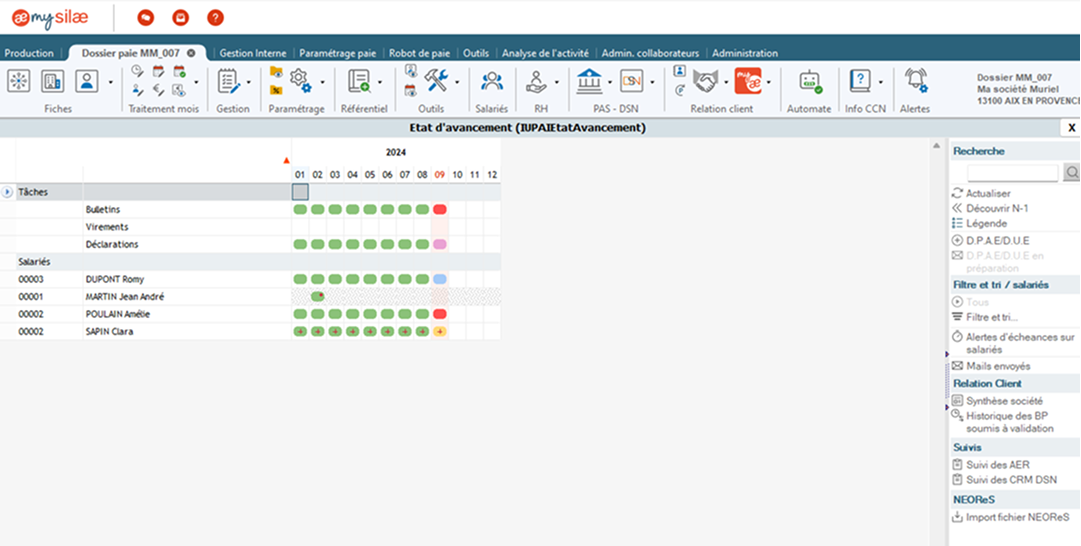
Task: Click Actualiser in the right panel
Action: 988,193
